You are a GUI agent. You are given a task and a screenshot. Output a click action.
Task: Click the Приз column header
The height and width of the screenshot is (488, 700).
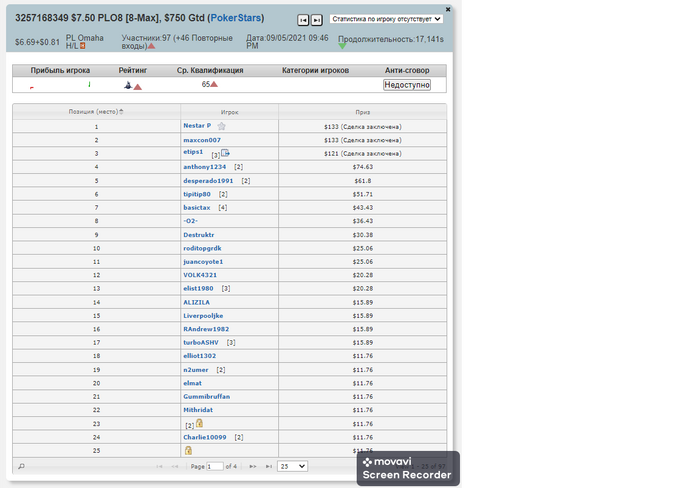click(x=362, y=112)
